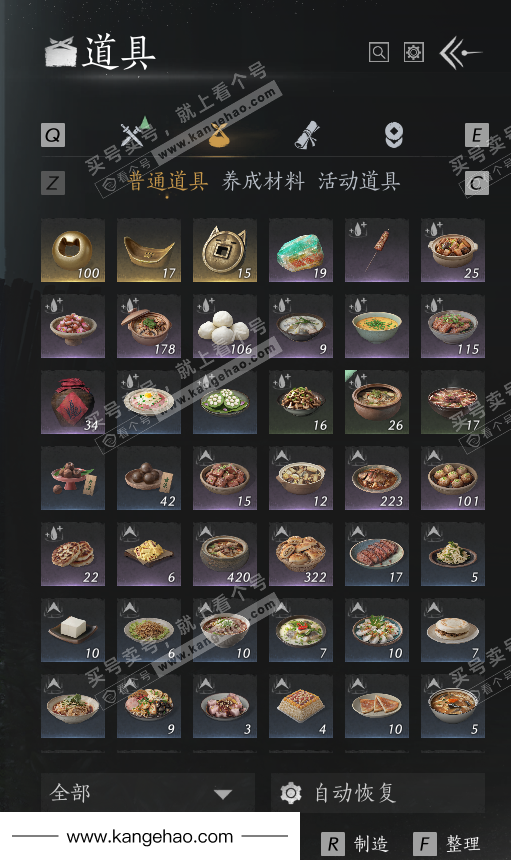Select the stacked gems category icon
Screen dimensions: 511x860
click(x=394, y=135)
